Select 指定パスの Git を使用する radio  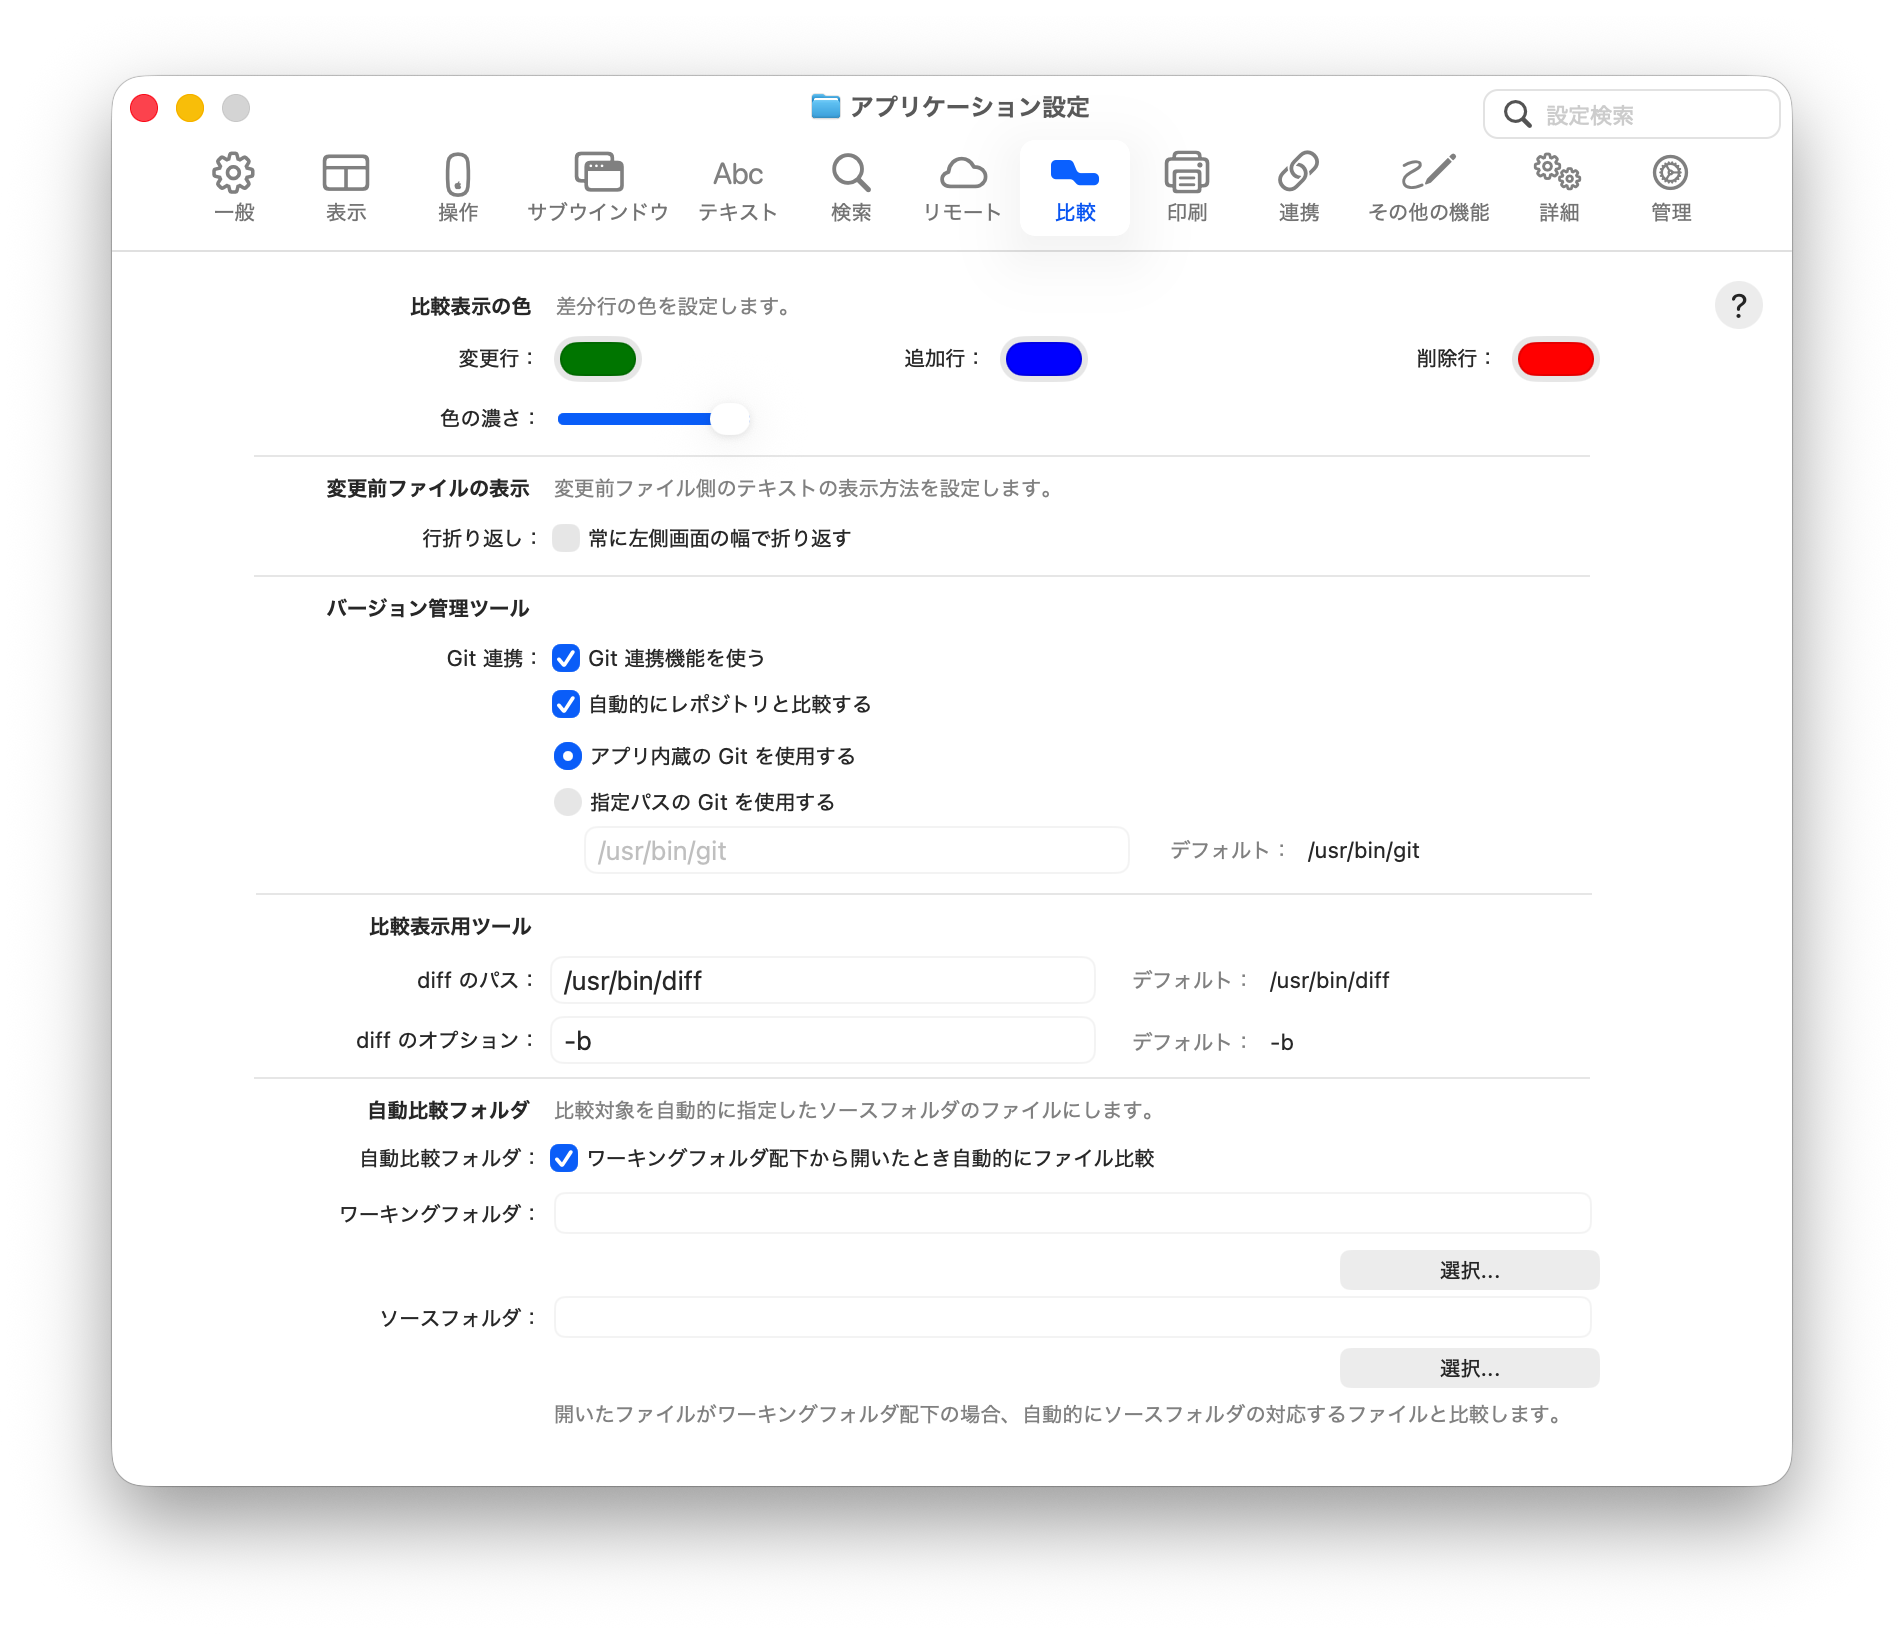point(568,802)
